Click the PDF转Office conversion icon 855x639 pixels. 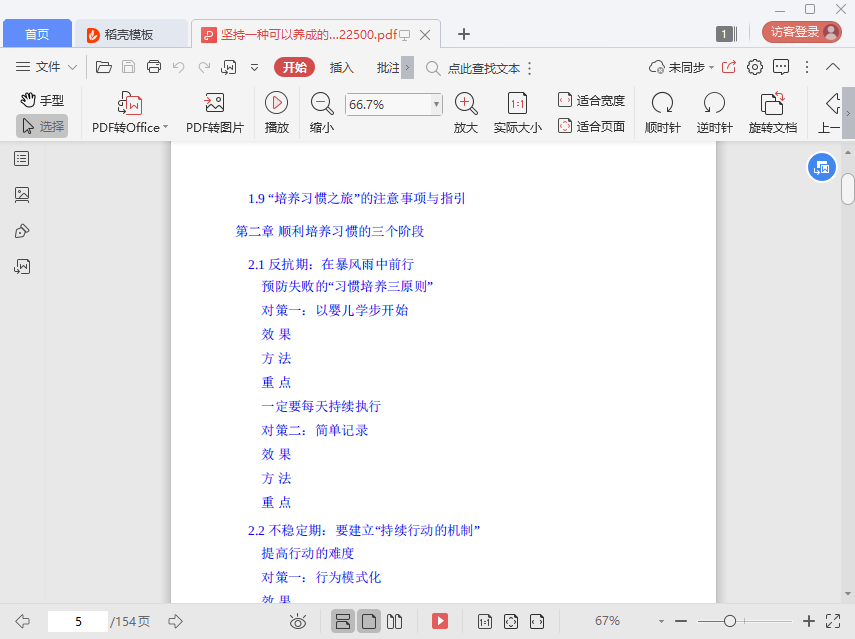tap(130, 103)
